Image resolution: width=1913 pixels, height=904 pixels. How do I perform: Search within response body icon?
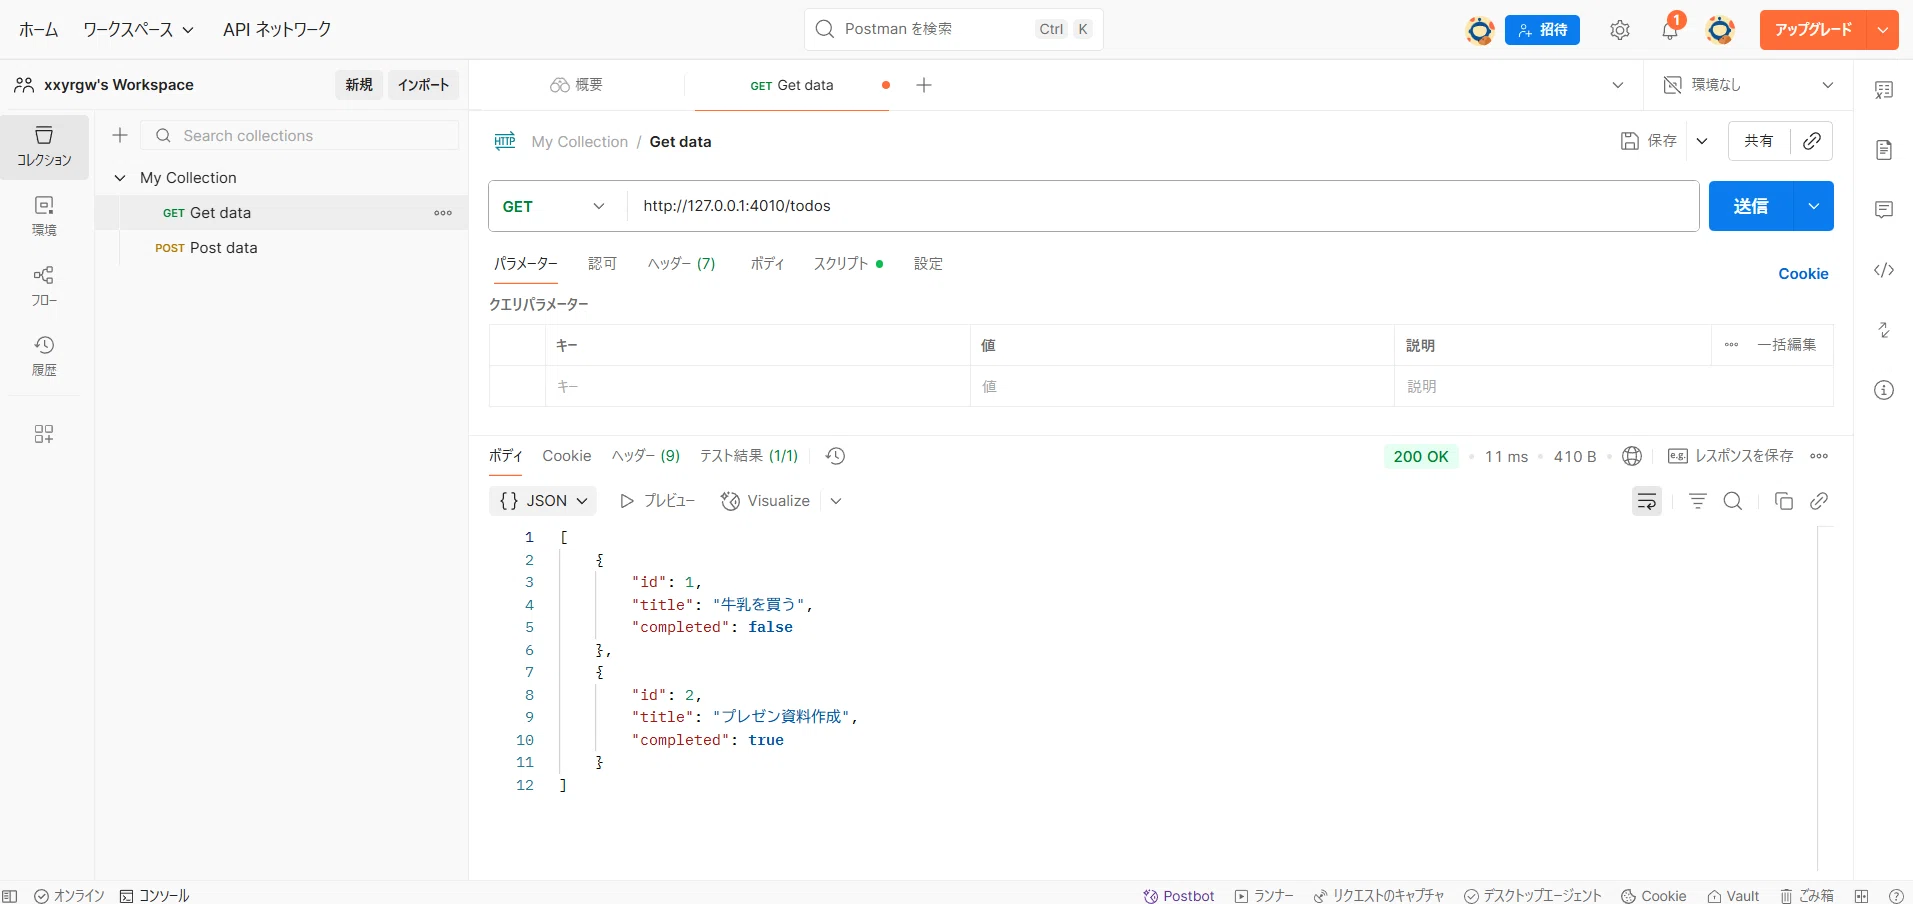tap(1733, 501)
